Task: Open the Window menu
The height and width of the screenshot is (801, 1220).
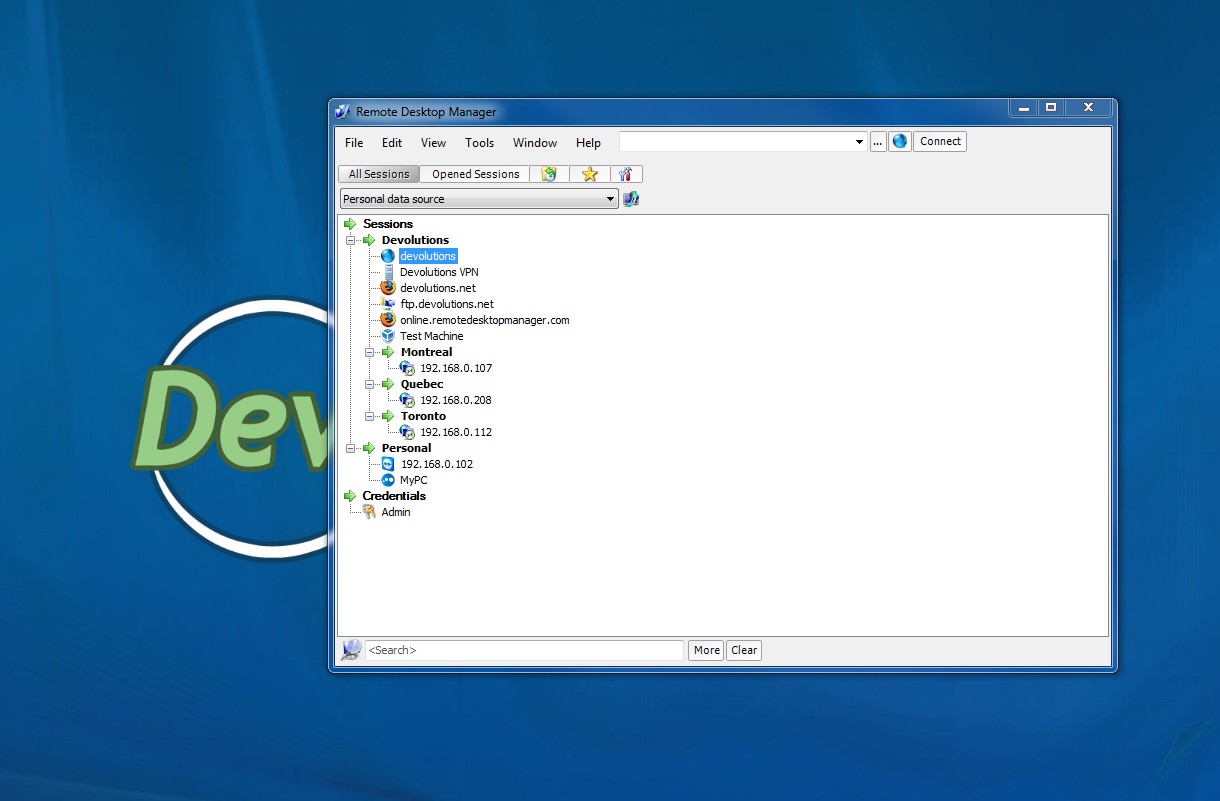Action: point(535,143)
